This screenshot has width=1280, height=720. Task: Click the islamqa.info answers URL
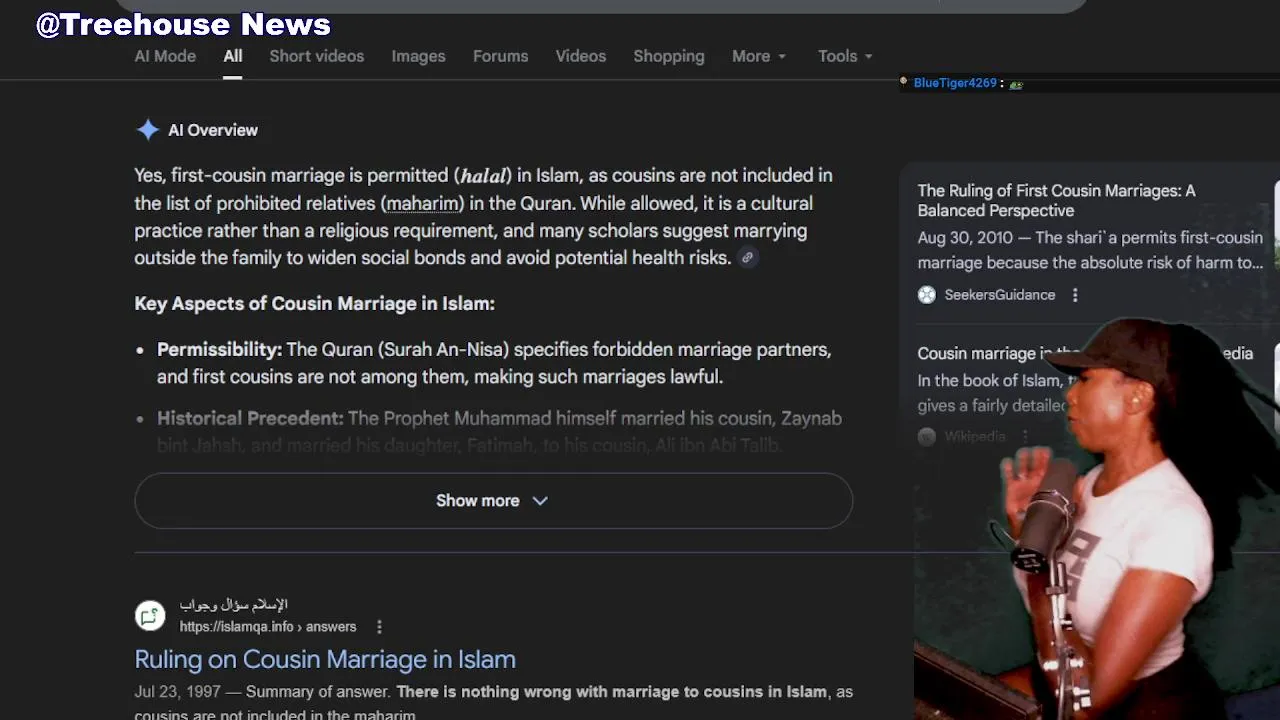pyautogui.click(x=268, y=627)
